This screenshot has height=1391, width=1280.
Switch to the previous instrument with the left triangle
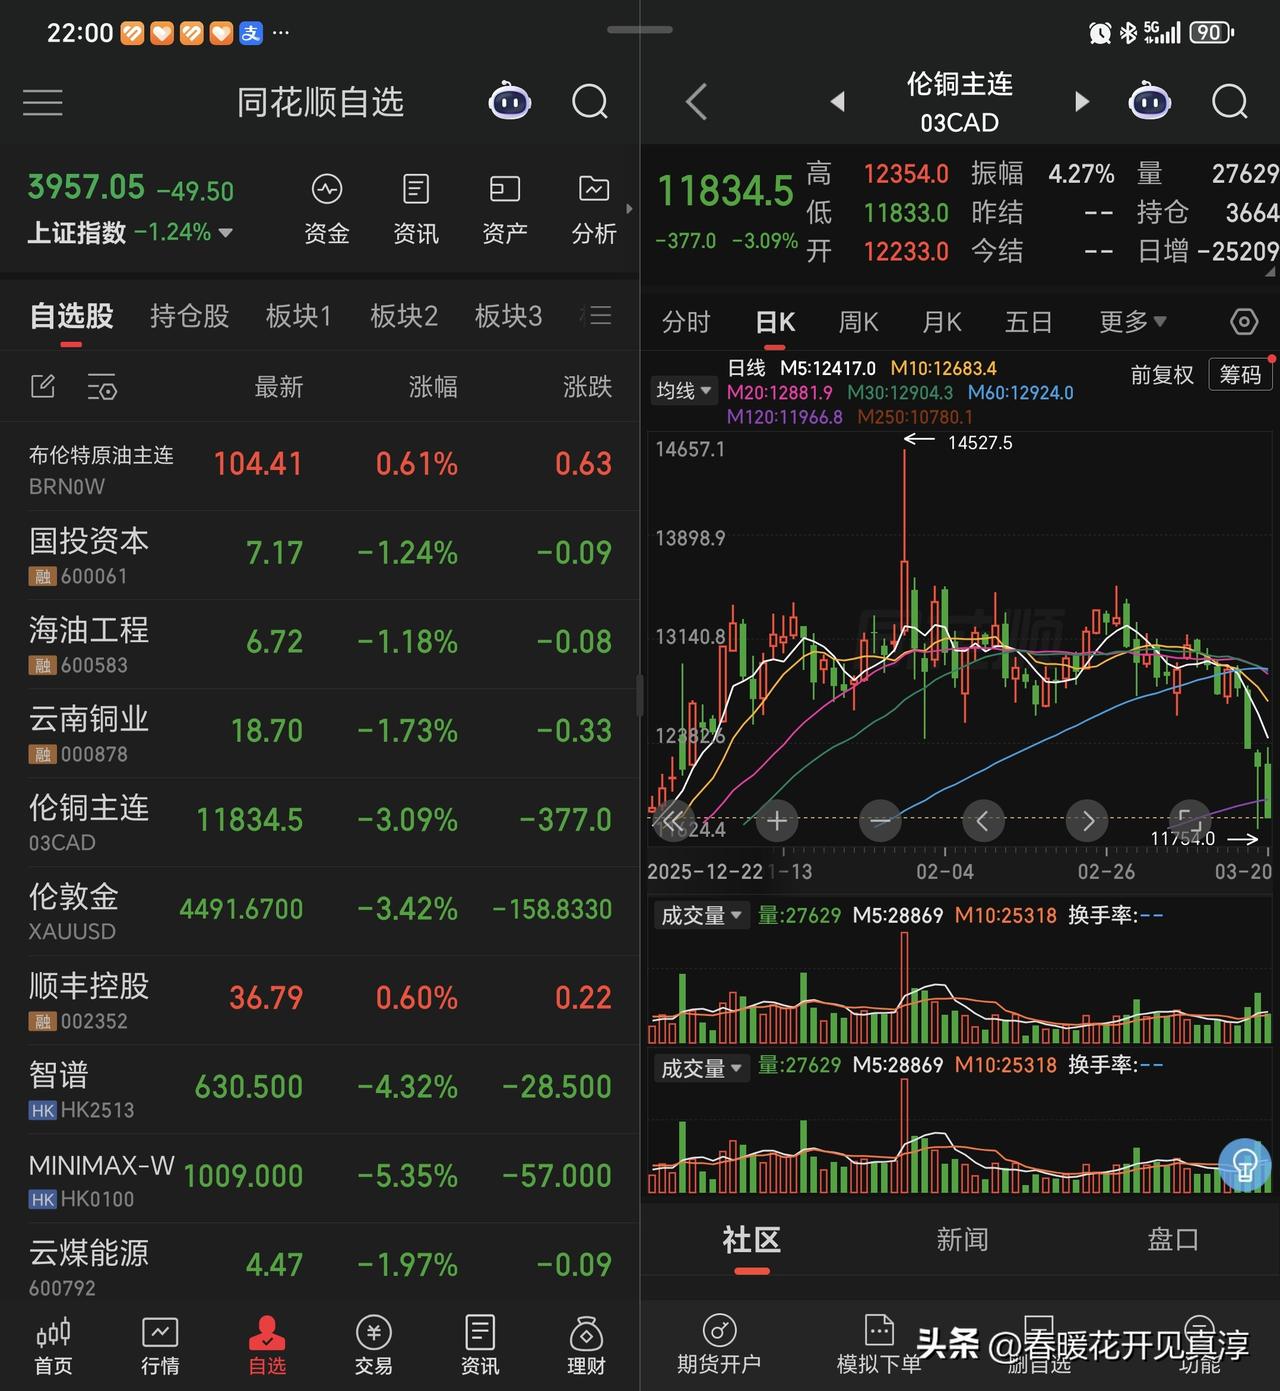[x=838, y=101]
